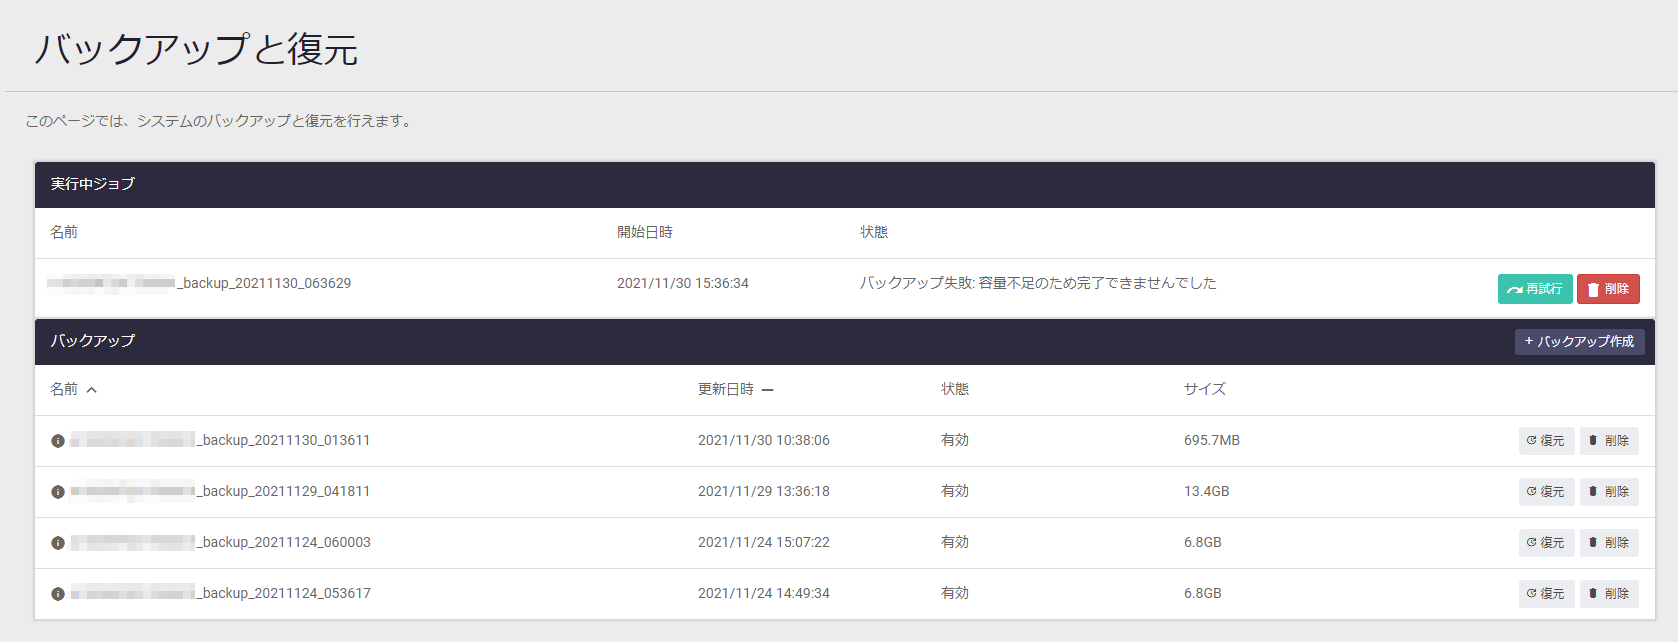Delete backup_20211124_060003 entry
The width and height of the screenshot is (1678, 642).
click(1609, 543)
